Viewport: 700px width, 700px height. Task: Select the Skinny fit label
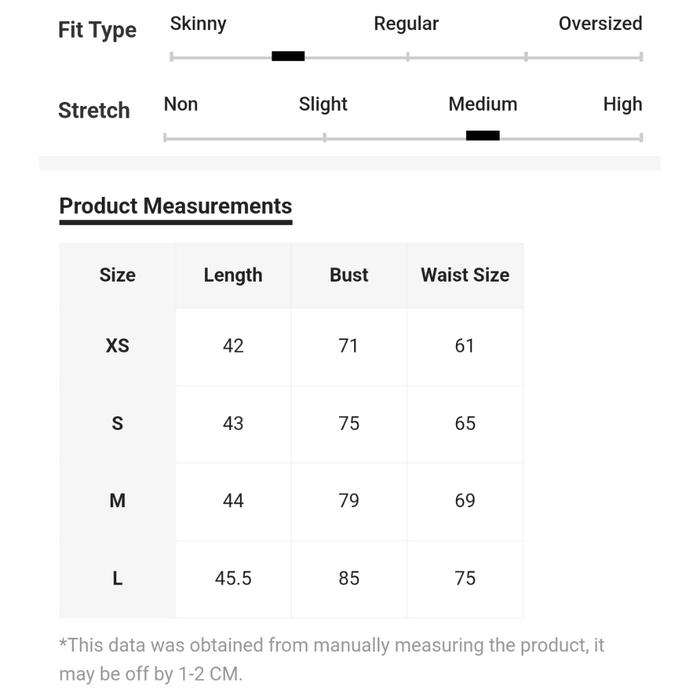198,23
